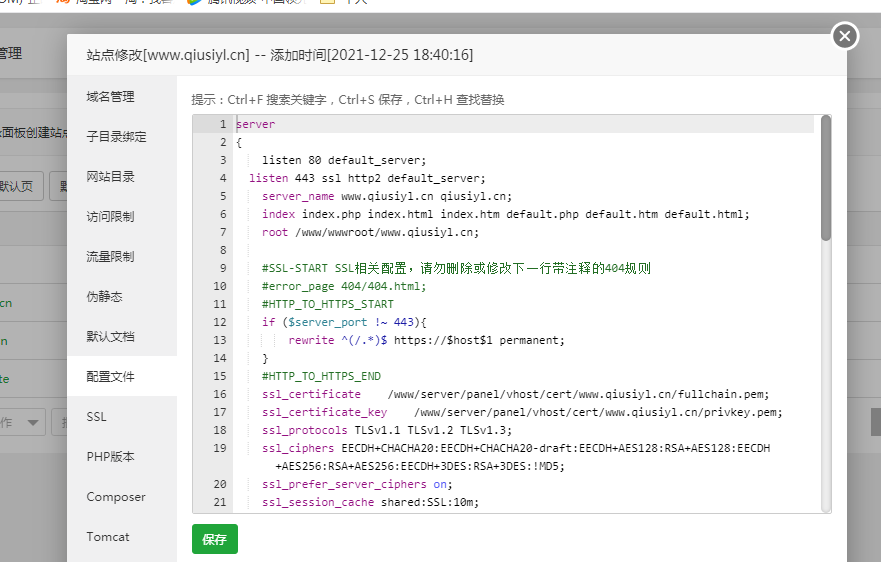Click the 'listen 80 default_server;' line
Viewport: 881px width, 562px height.
pyautogui.click(x=344, y=160)
